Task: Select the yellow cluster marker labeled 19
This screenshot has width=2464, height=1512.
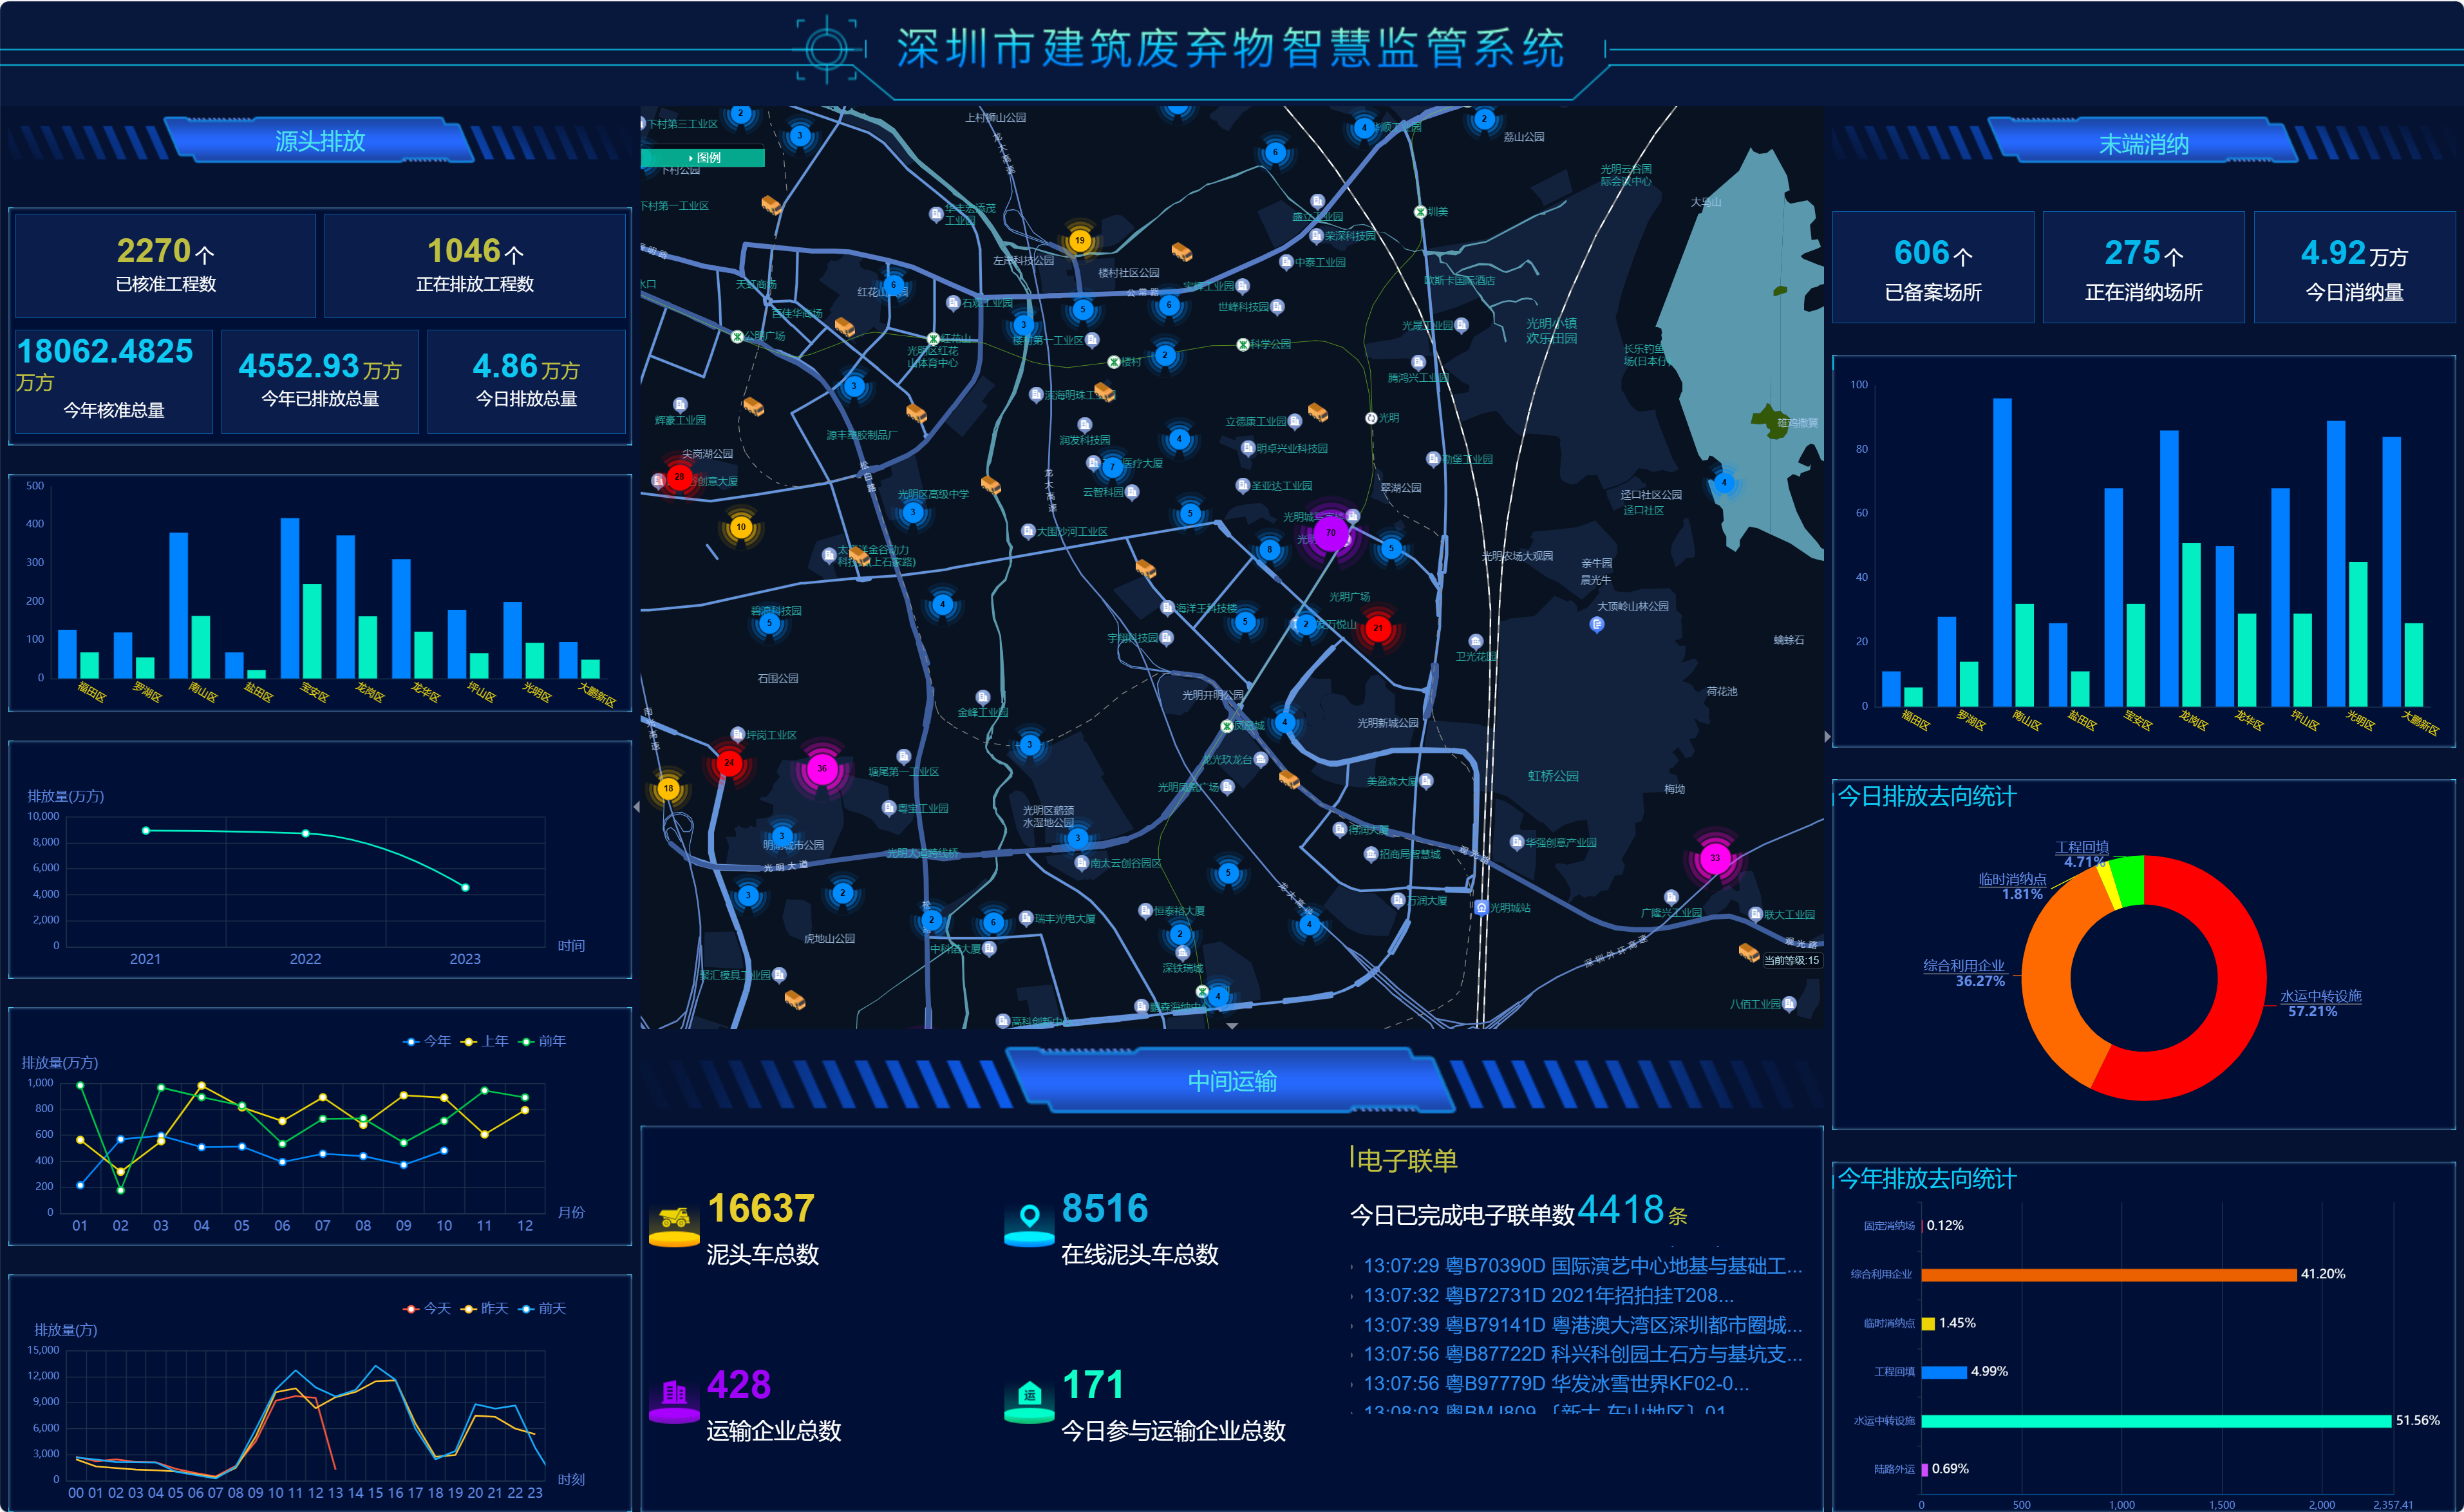Action: 1079,240
